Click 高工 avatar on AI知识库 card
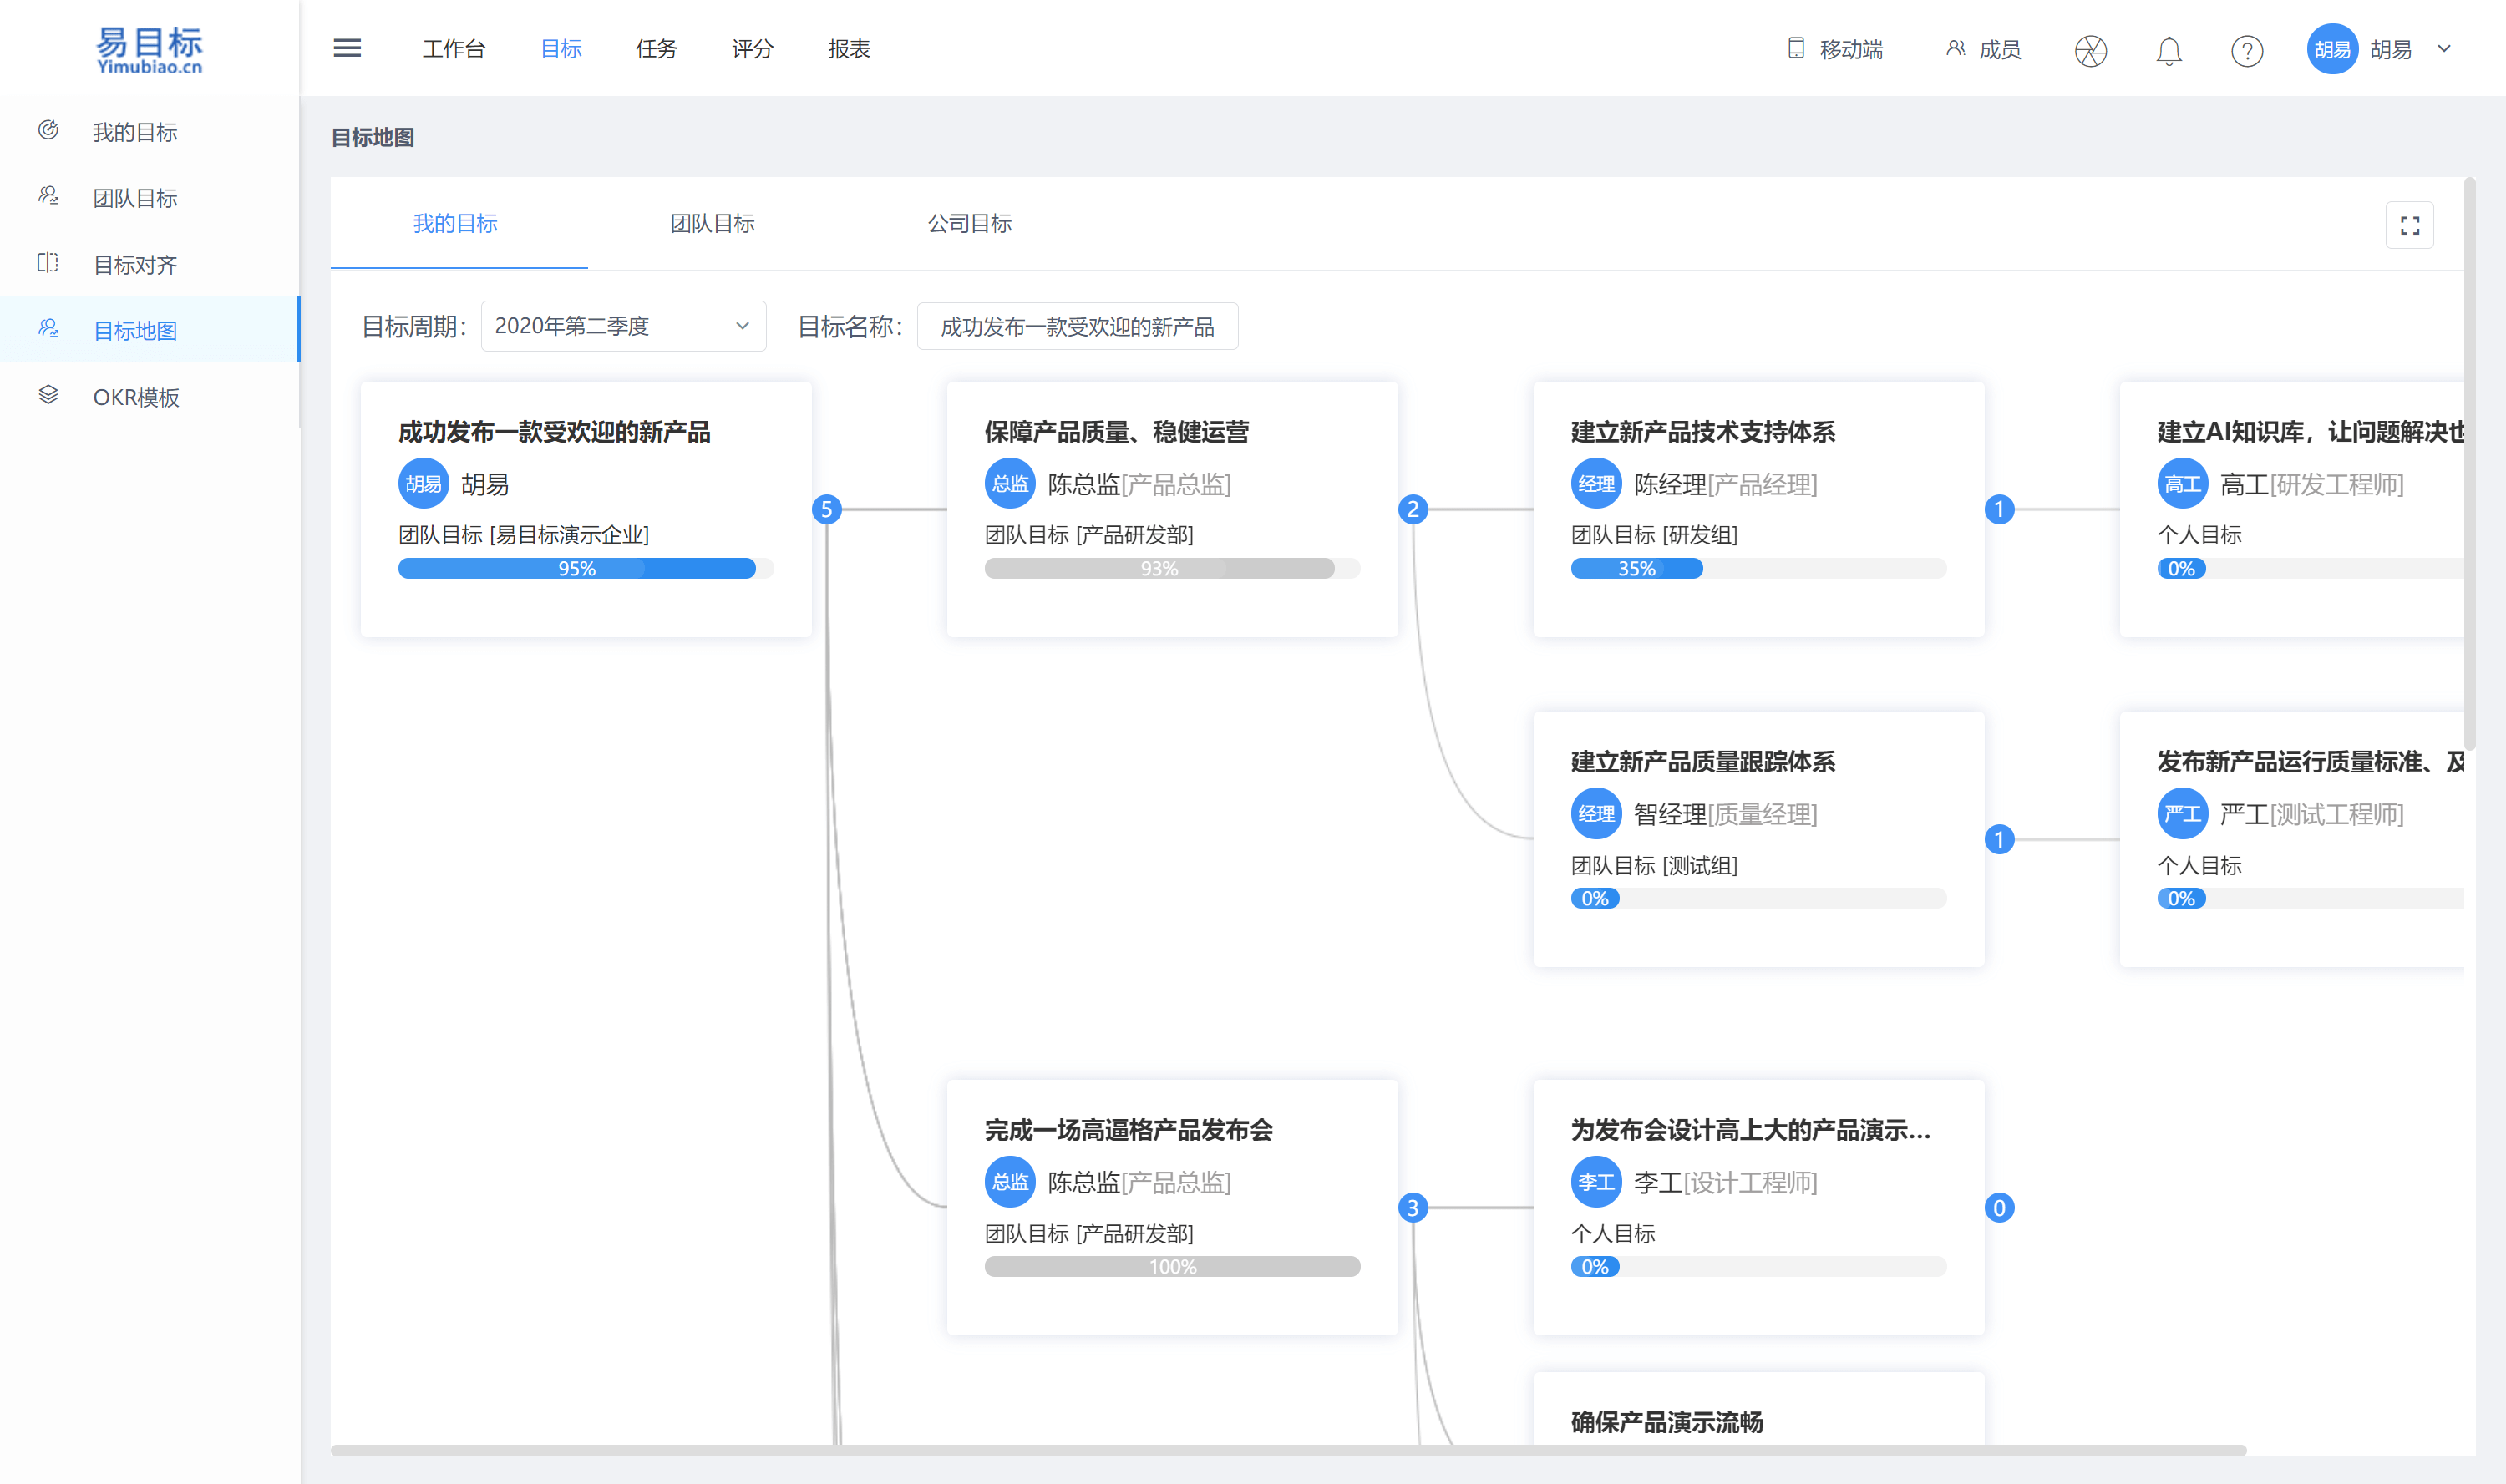 (x=2182, y=484)
